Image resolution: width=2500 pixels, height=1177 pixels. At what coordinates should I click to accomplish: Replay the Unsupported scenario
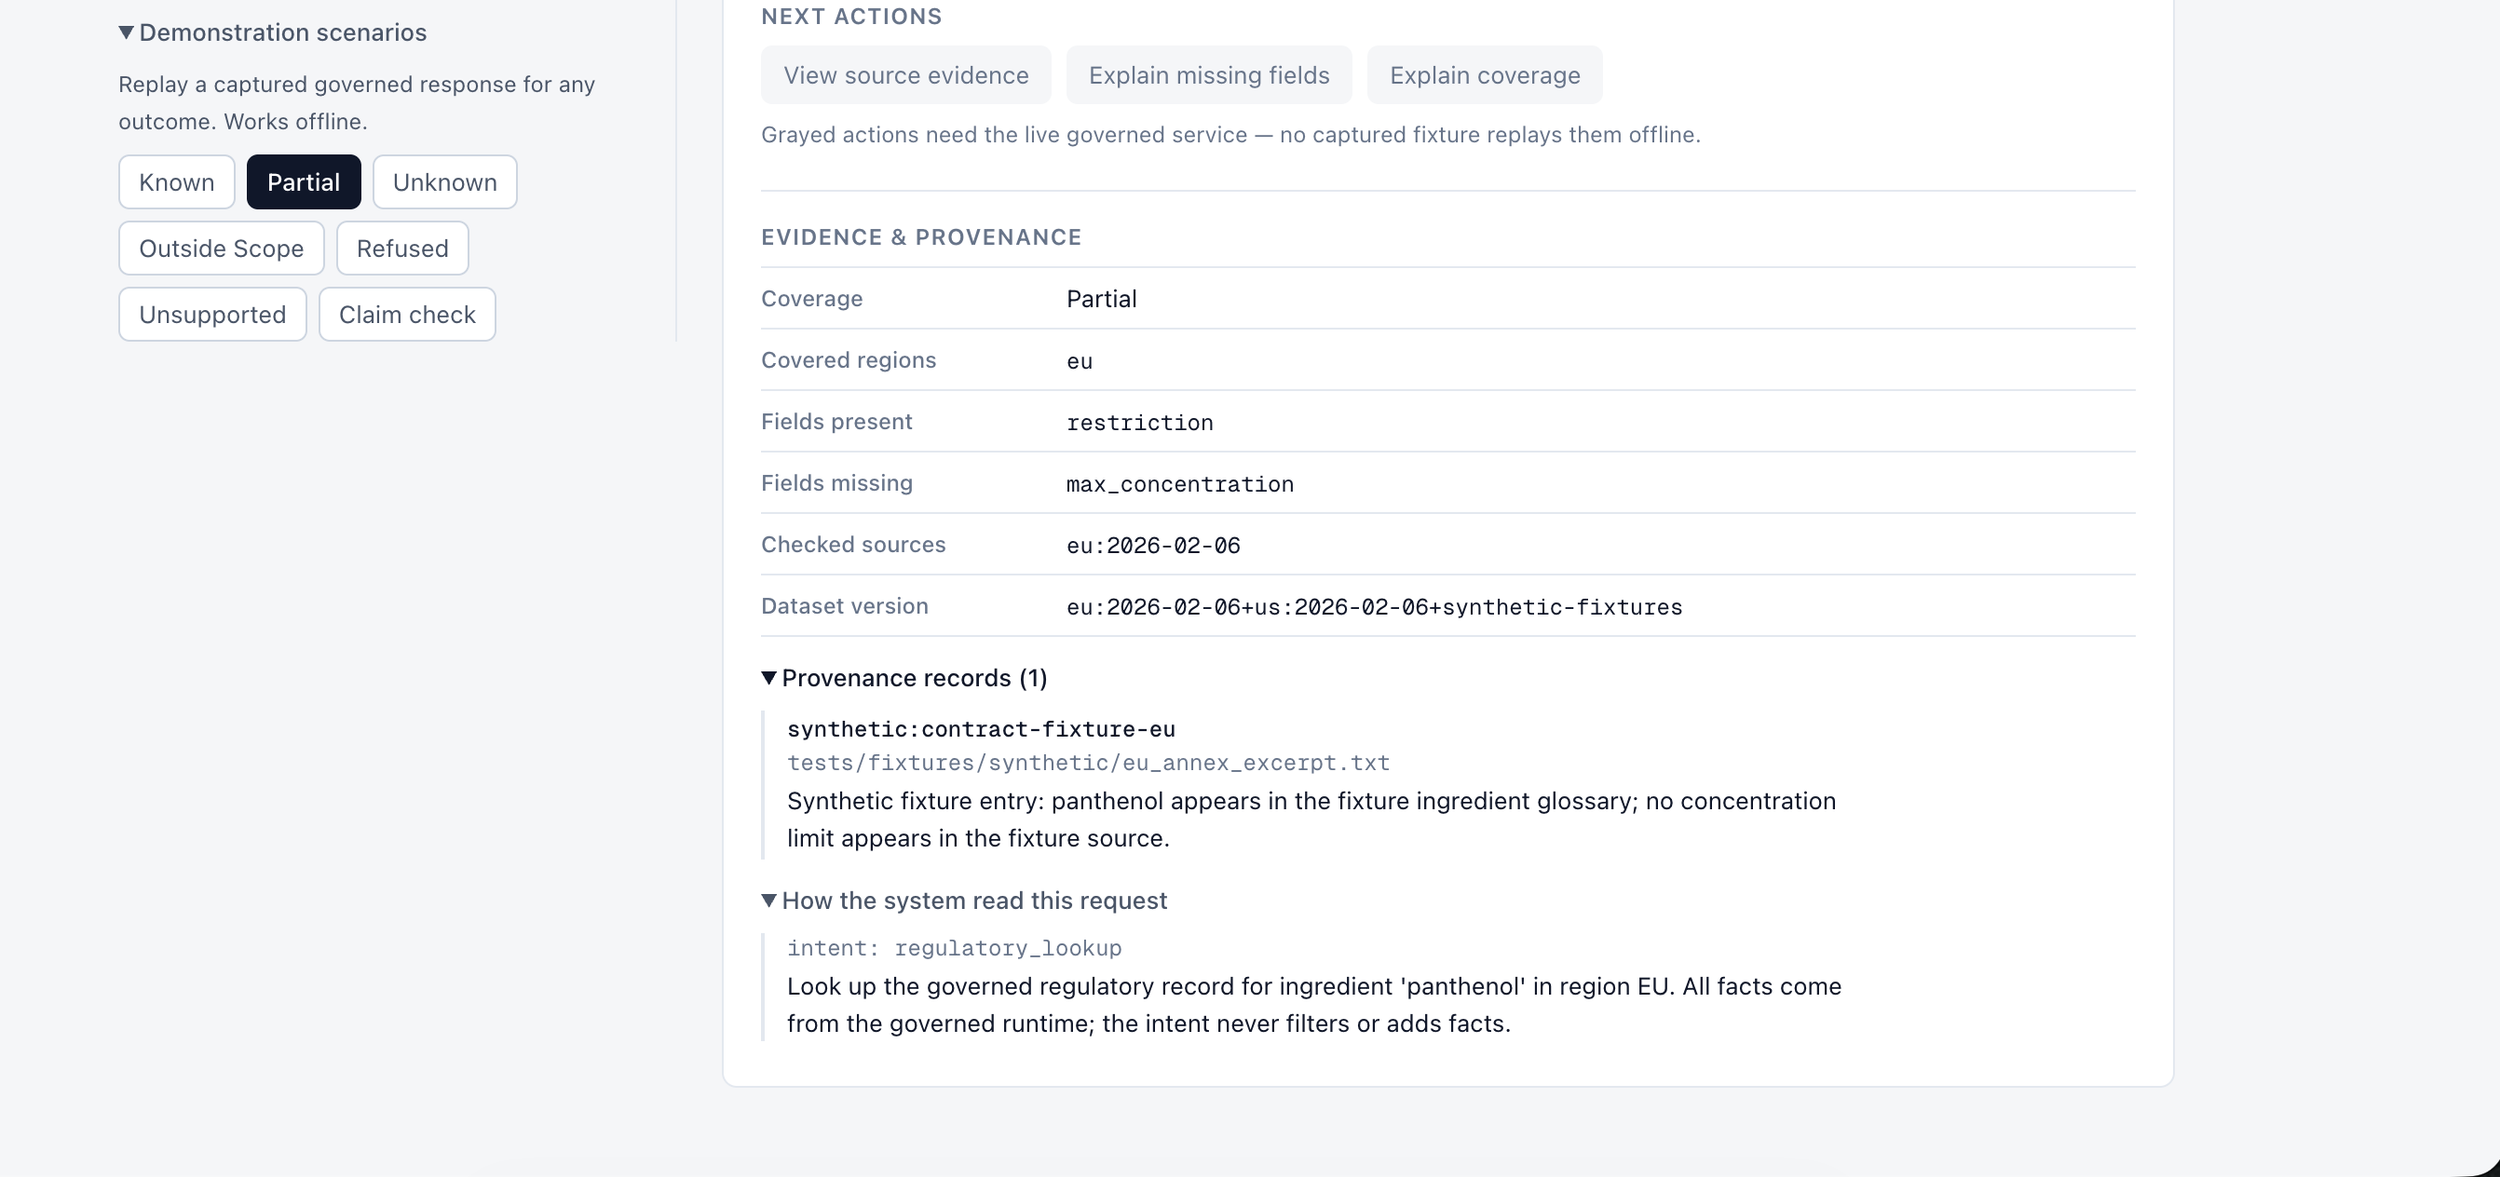click(x=213, y=314)
